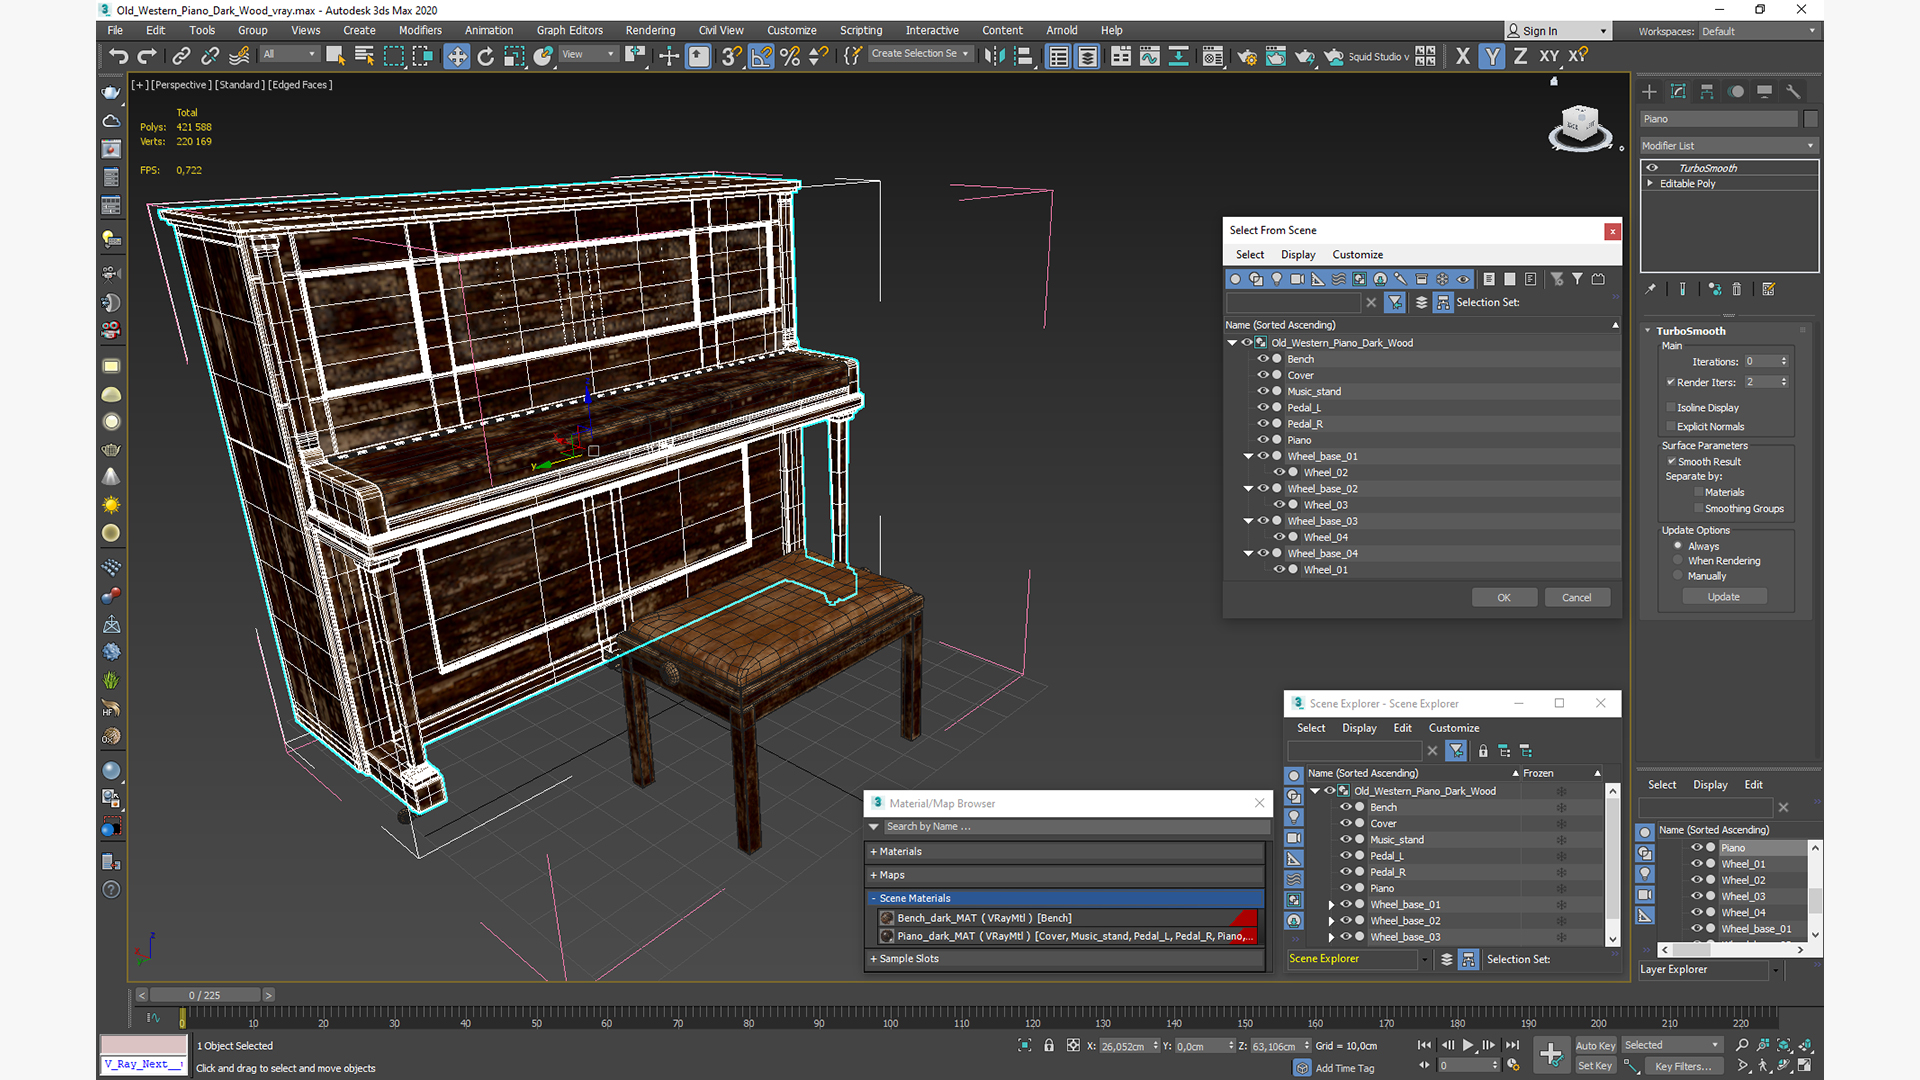Click the Piano object color swatch

[x=1810, y=119]
